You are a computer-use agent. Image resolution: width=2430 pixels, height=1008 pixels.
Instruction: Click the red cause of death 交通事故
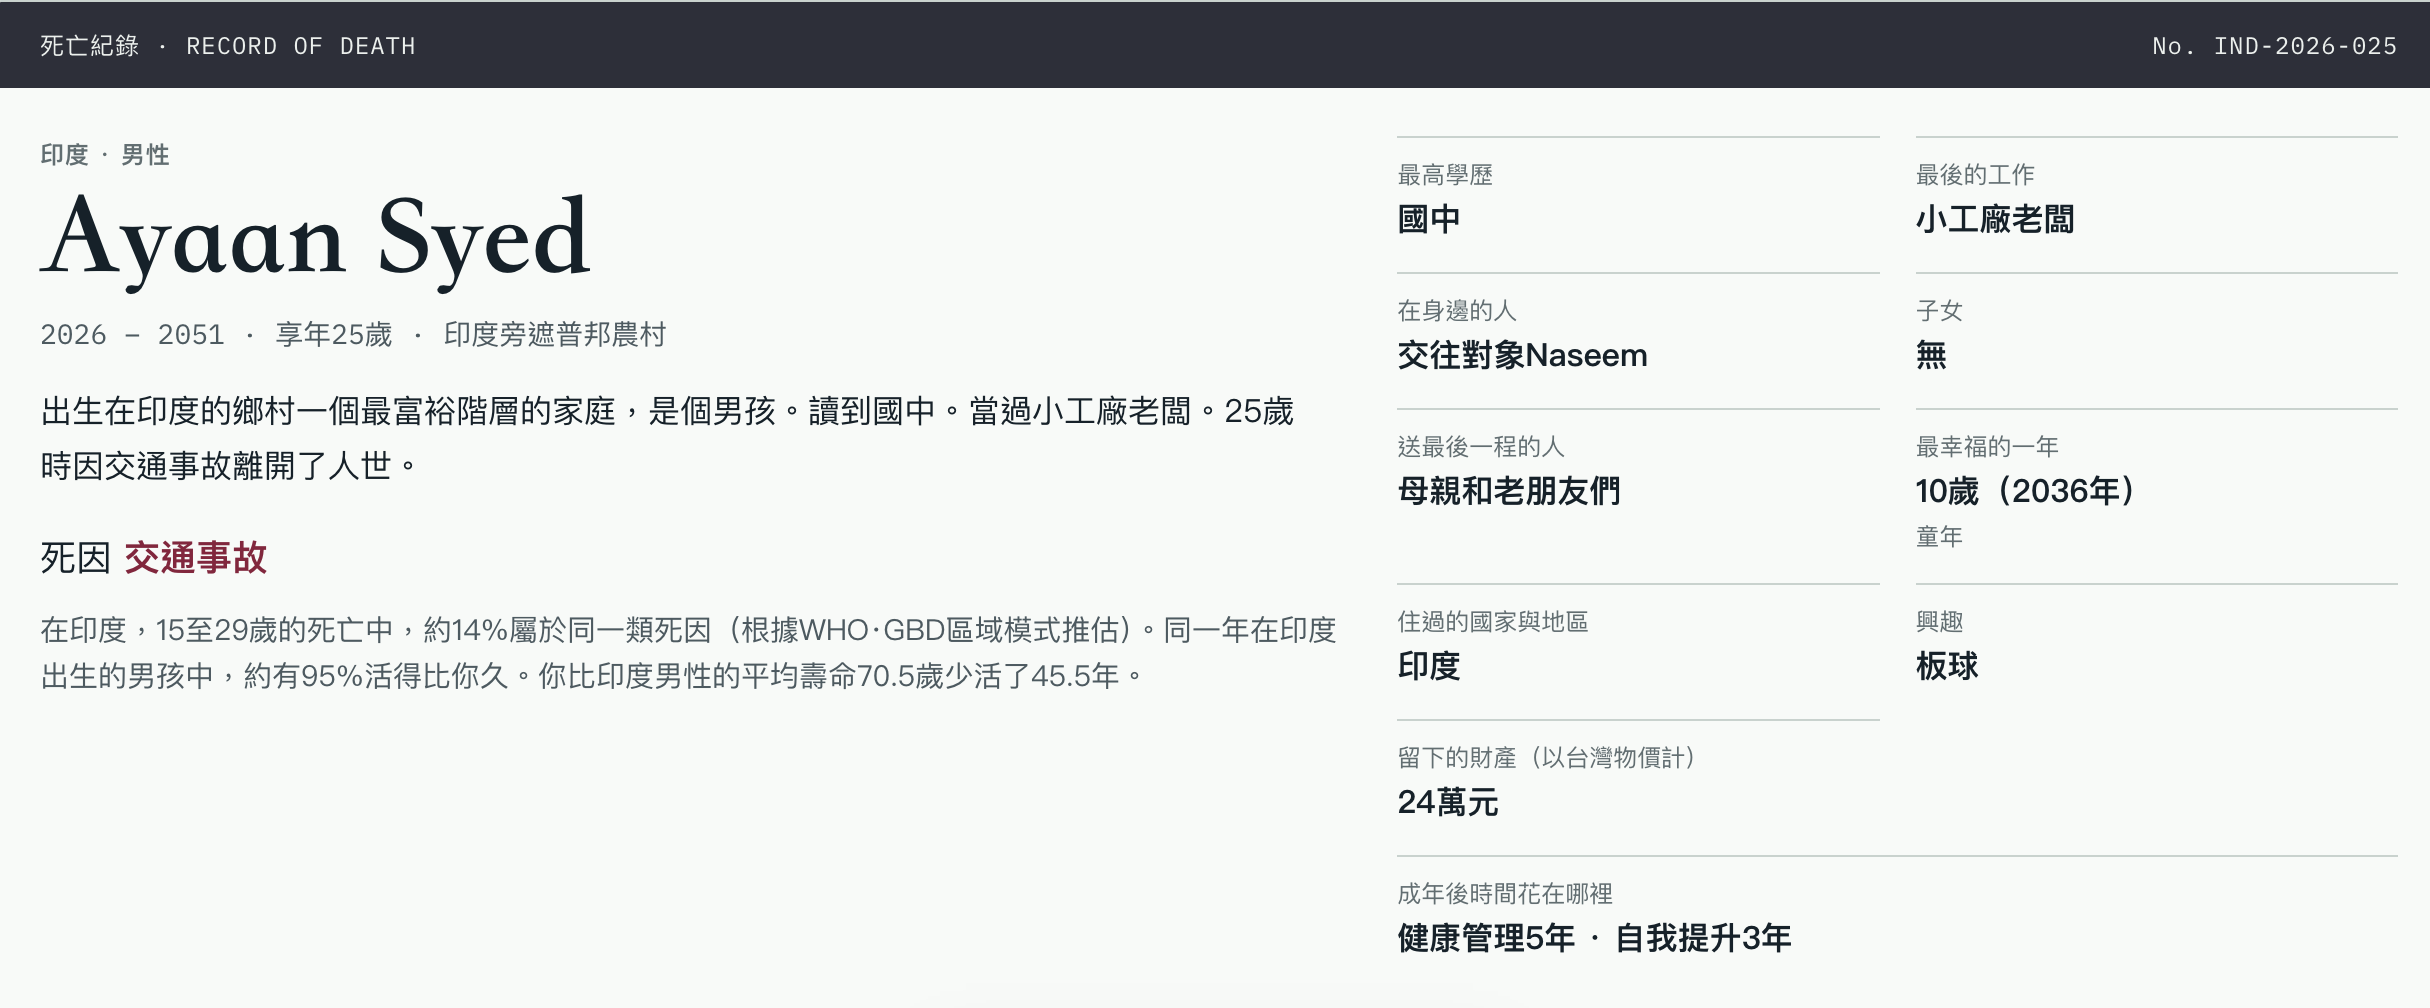[x=196, y=558]
